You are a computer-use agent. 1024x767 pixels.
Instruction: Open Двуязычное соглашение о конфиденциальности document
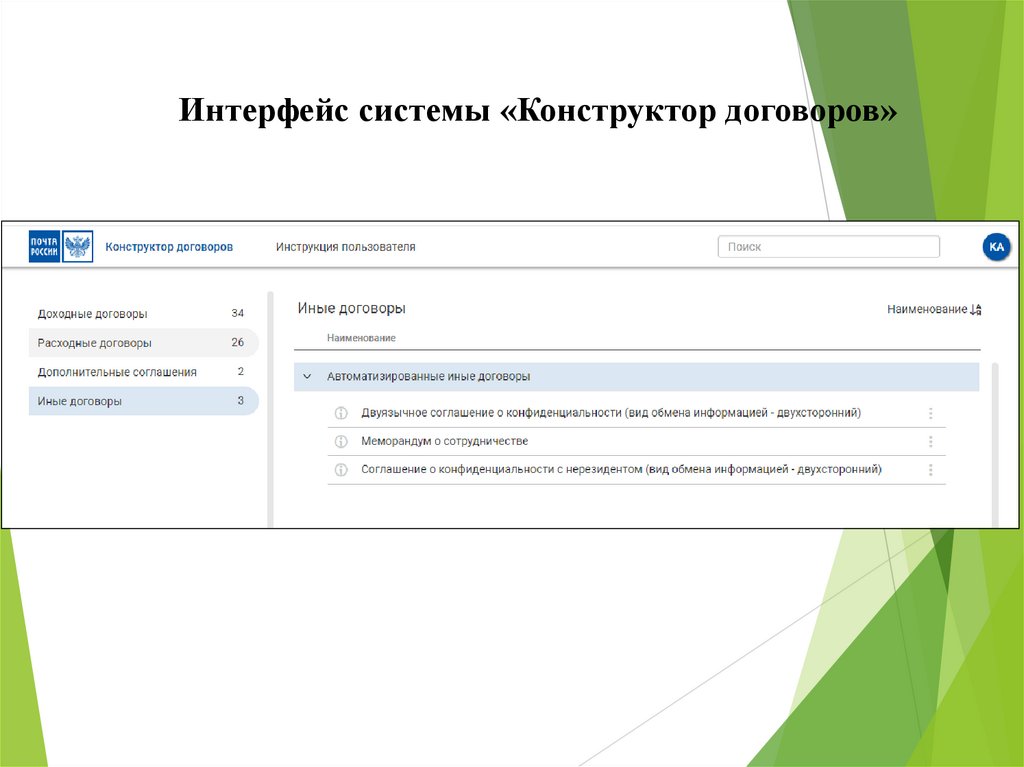coord(611,413)
